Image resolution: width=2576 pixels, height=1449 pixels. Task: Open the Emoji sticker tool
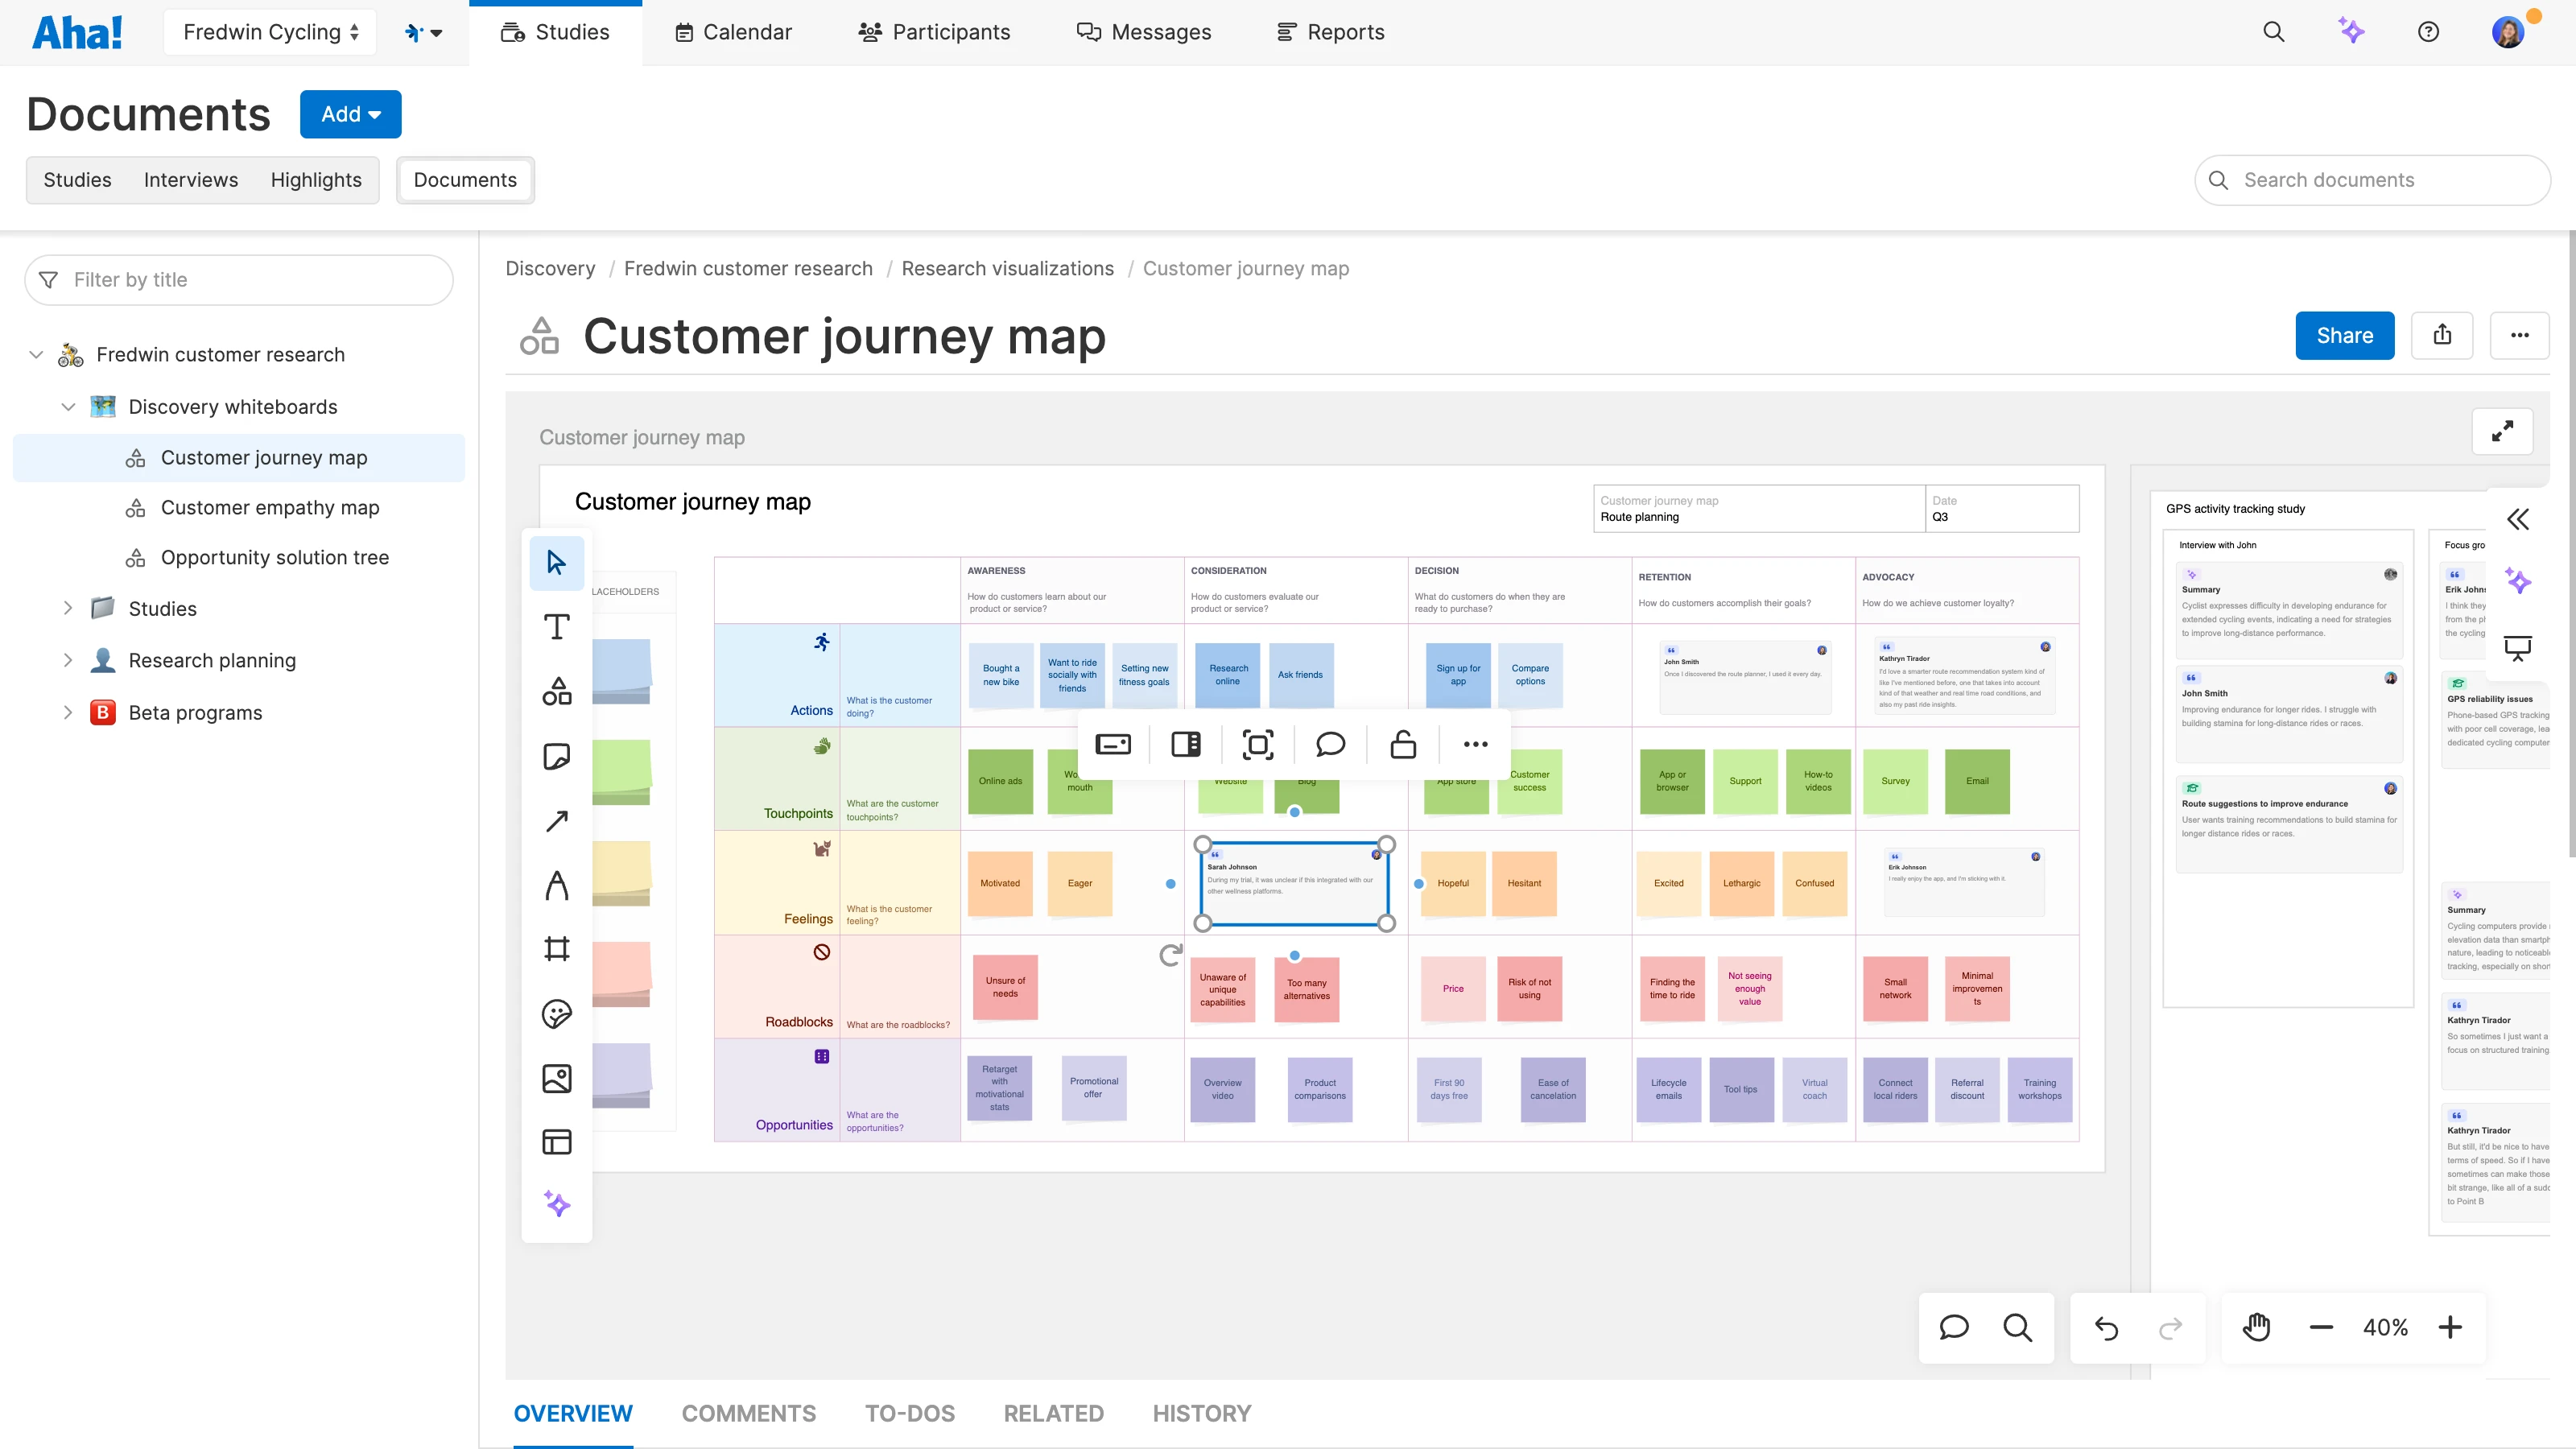556,1013
